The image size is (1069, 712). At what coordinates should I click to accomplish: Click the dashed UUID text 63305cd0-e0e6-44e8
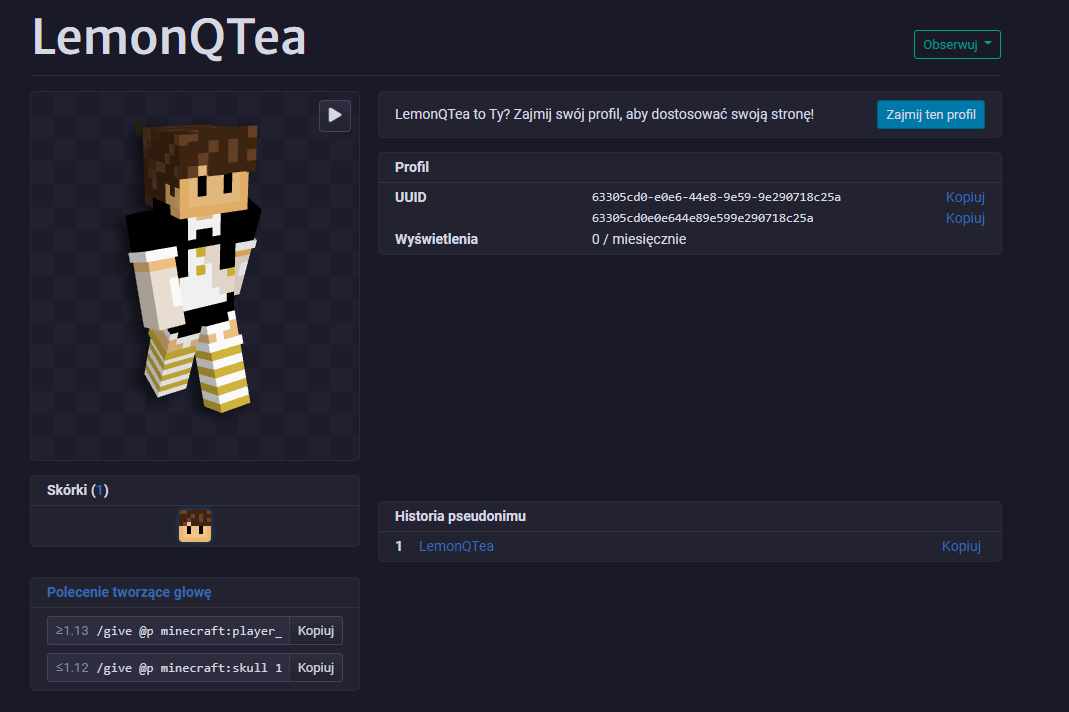[x=715, y=197]
